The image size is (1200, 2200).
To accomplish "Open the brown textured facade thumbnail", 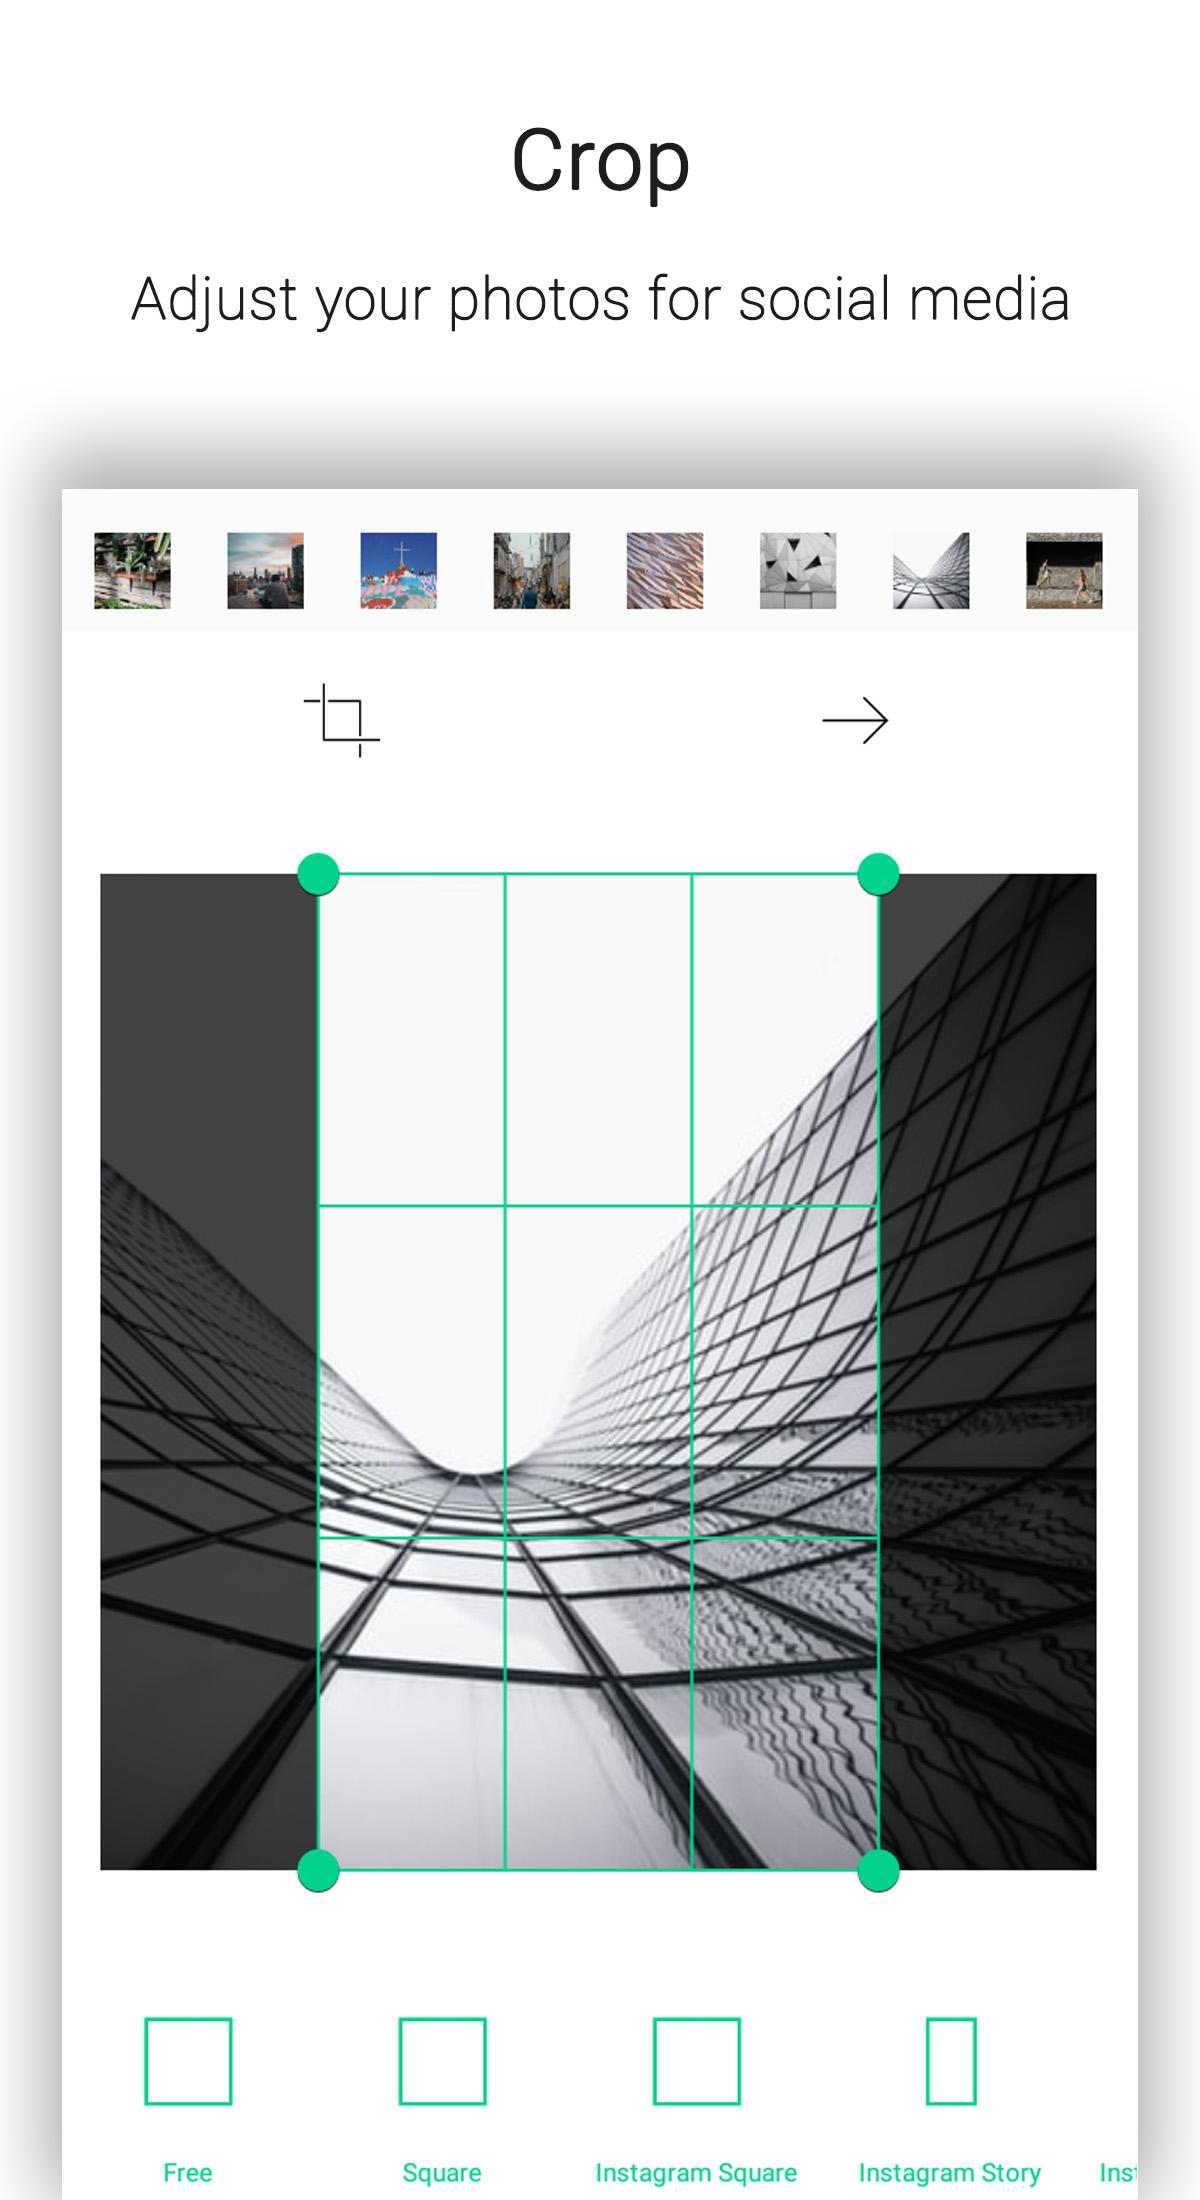I will 664,571.
